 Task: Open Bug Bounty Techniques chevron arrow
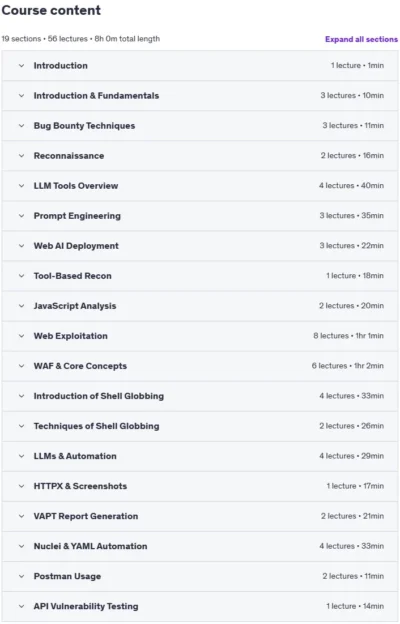click(21, 126)
